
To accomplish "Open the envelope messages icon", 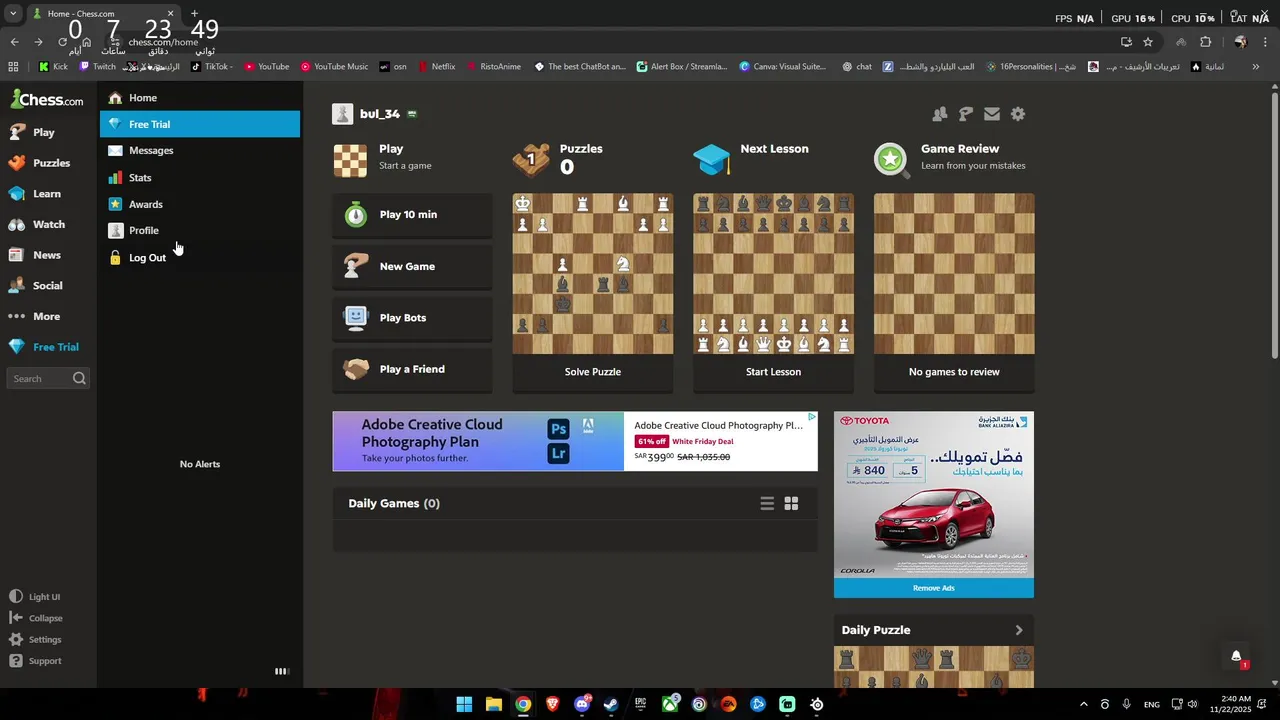I will tap(992, 114).
